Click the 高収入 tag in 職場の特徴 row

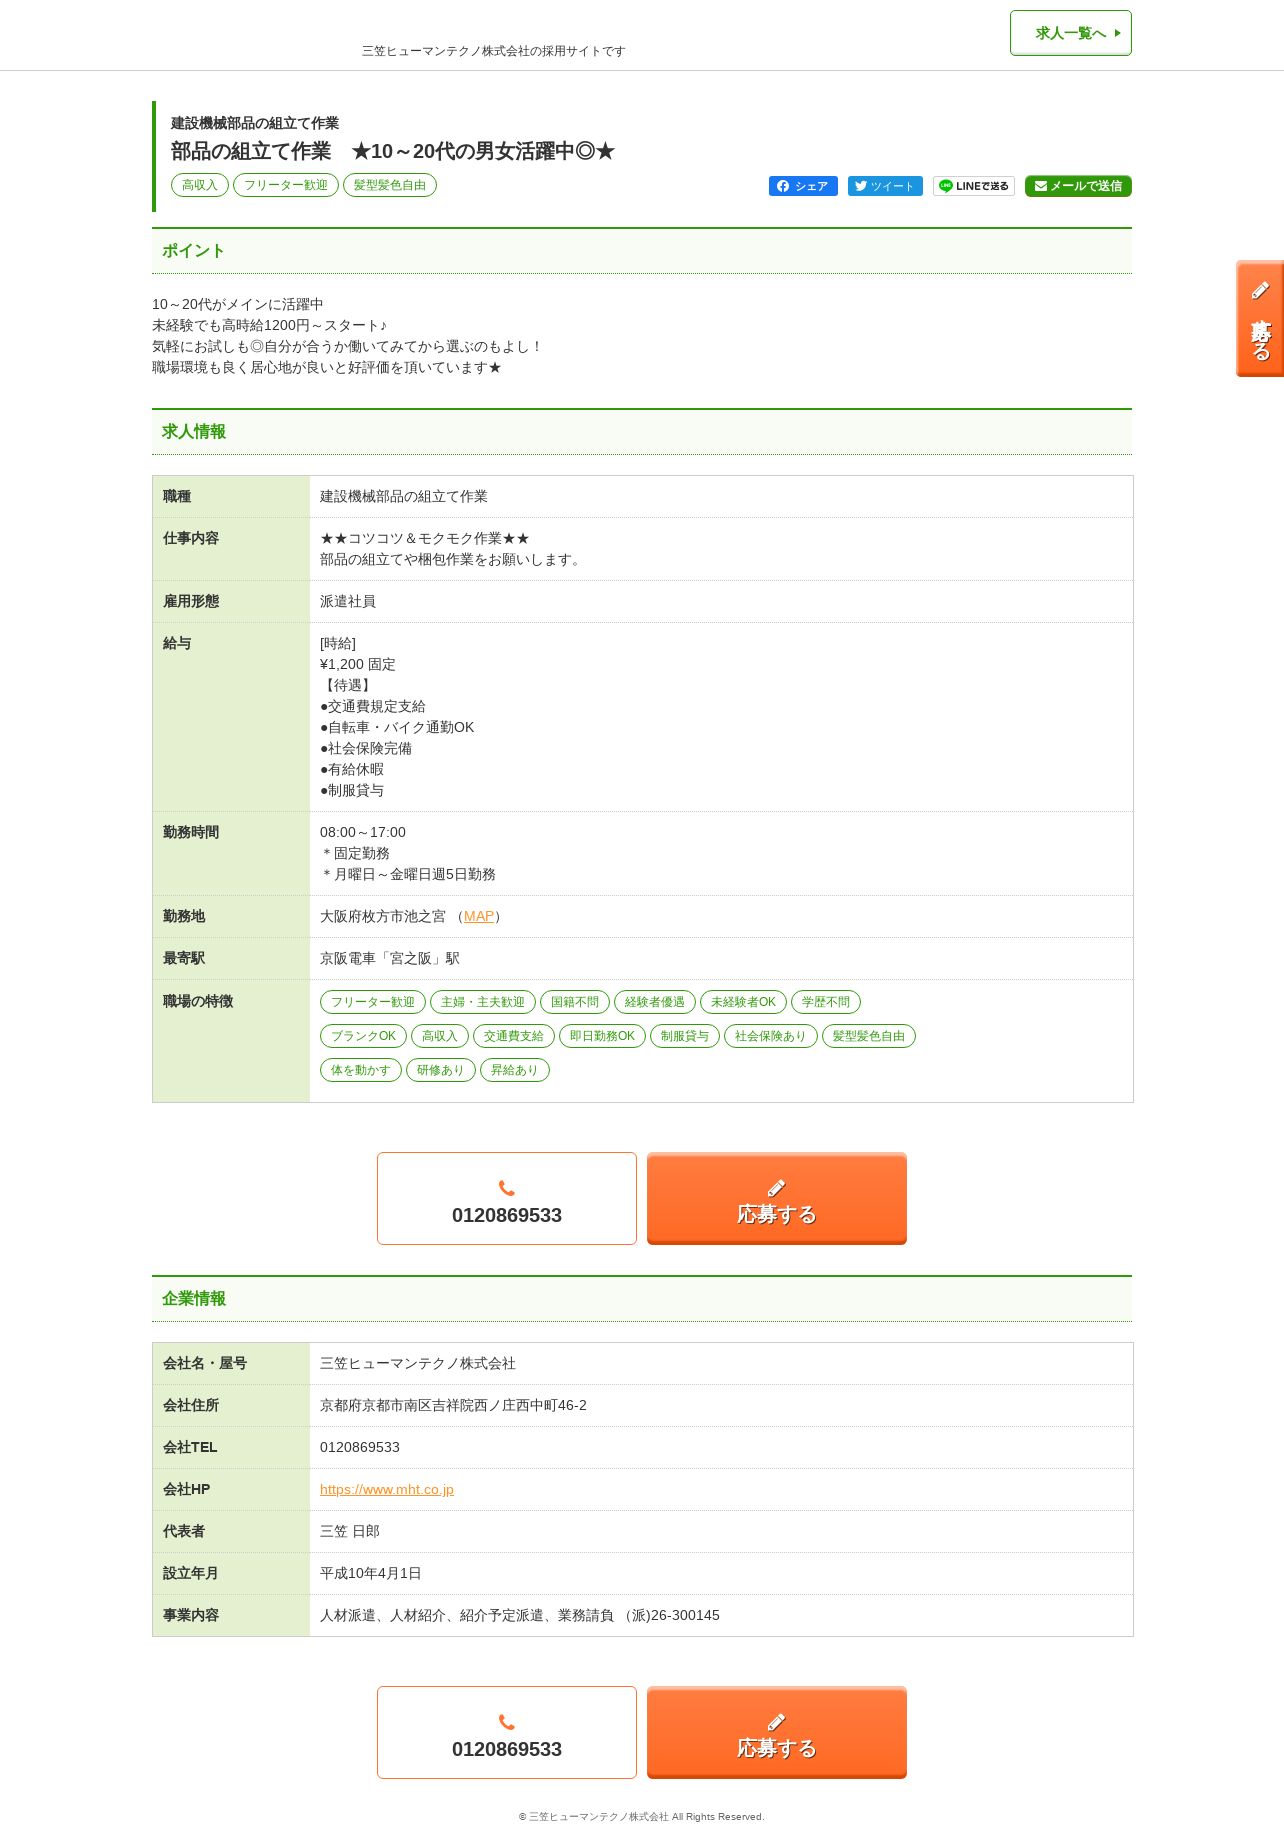[x=440, y=1036]
